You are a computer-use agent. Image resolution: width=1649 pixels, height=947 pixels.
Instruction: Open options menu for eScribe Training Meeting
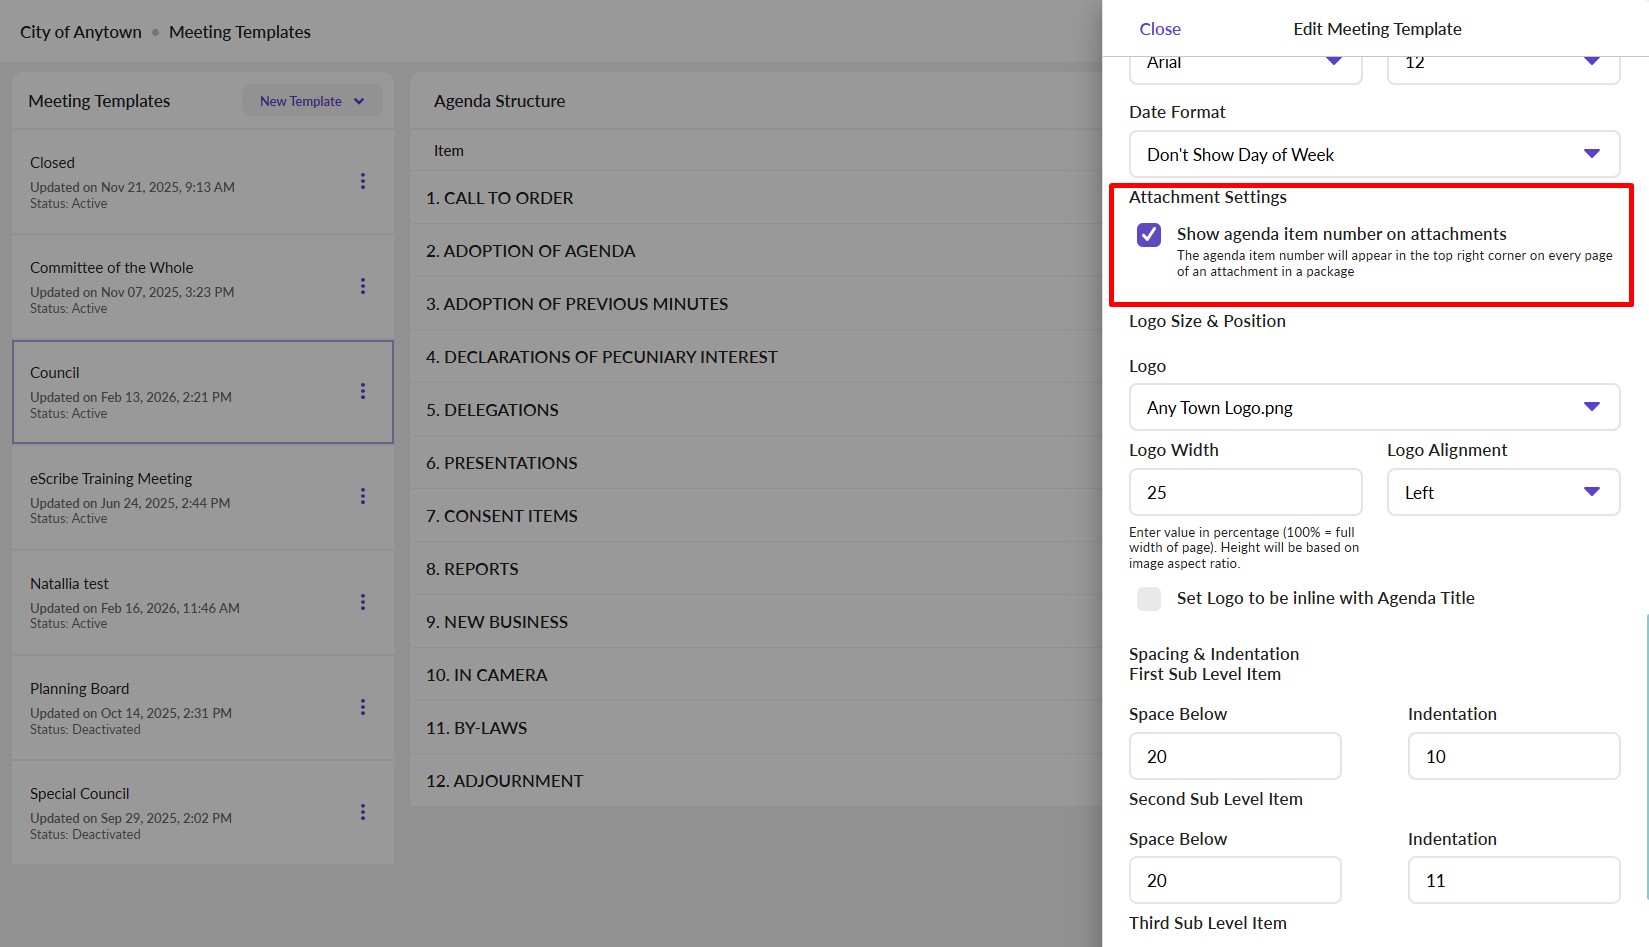[363, 496]
